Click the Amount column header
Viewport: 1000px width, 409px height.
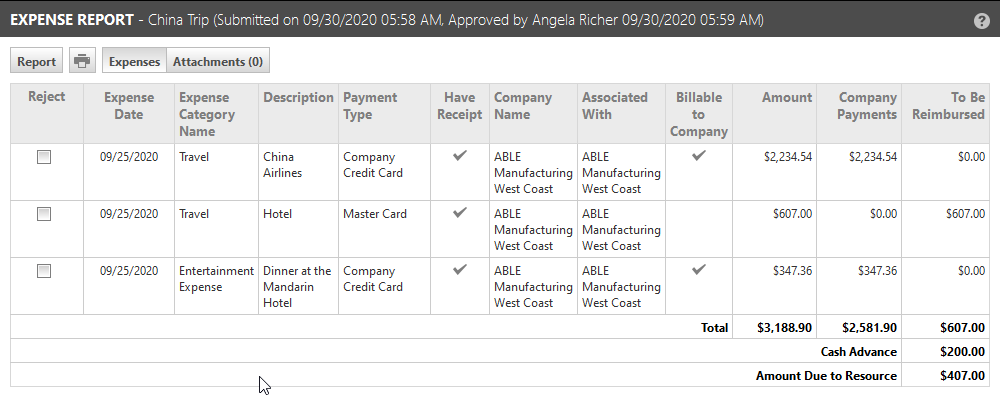click(787, 98)
